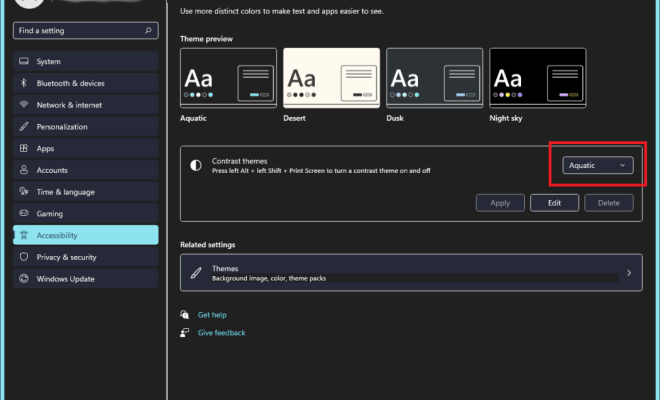Open Time & language settings

(86, 192)
